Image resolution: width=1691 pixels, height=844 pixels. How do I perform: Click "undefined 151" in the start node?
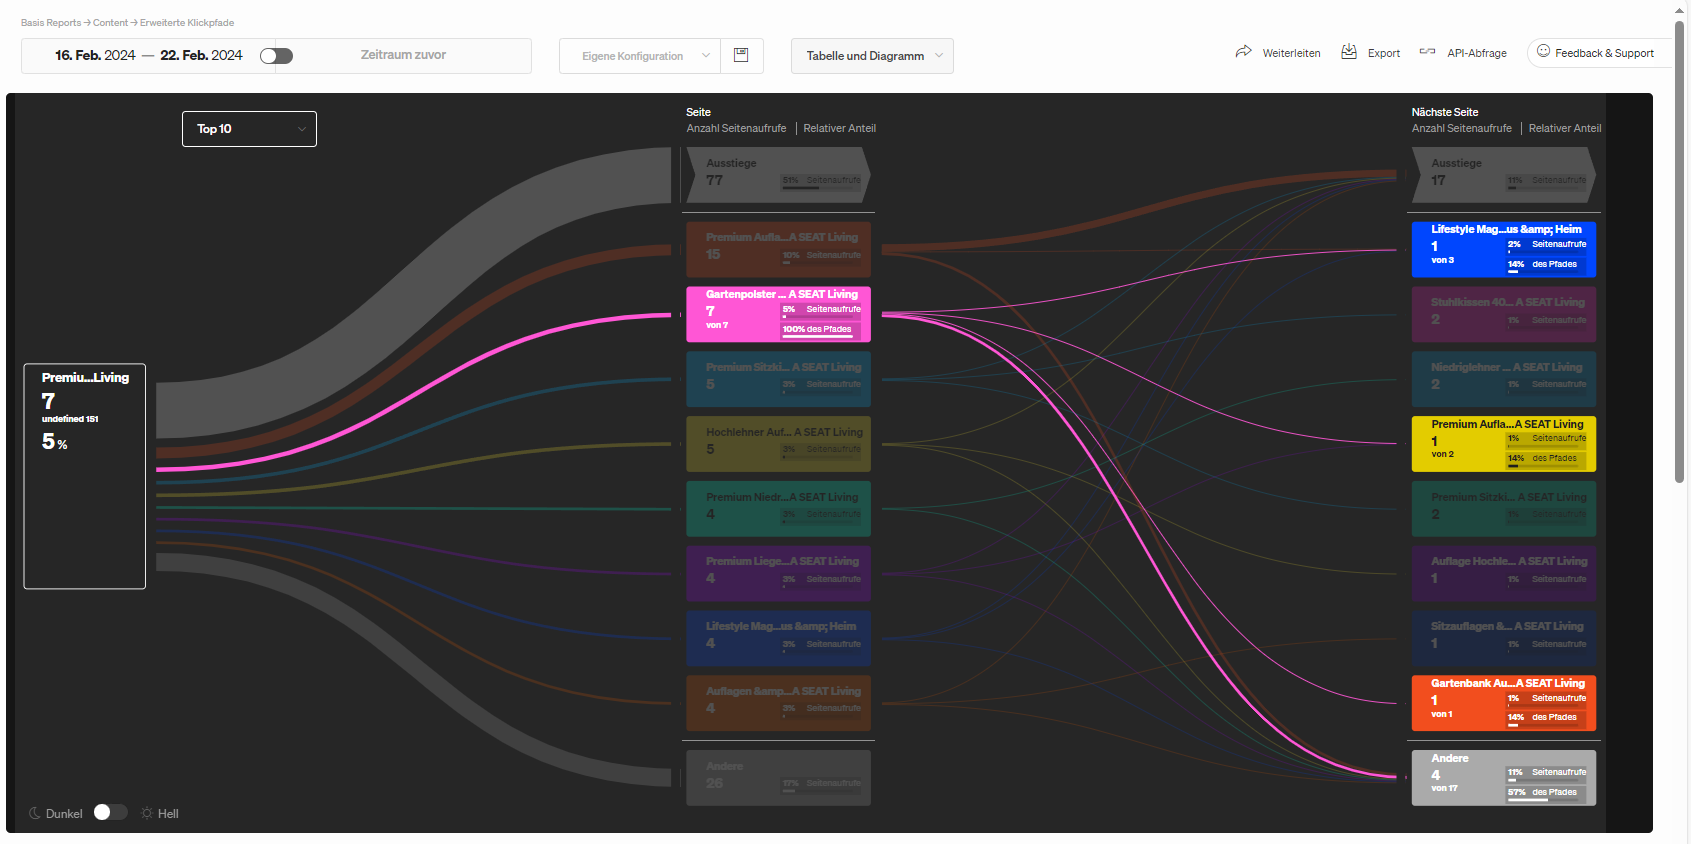tap(70, 419)
